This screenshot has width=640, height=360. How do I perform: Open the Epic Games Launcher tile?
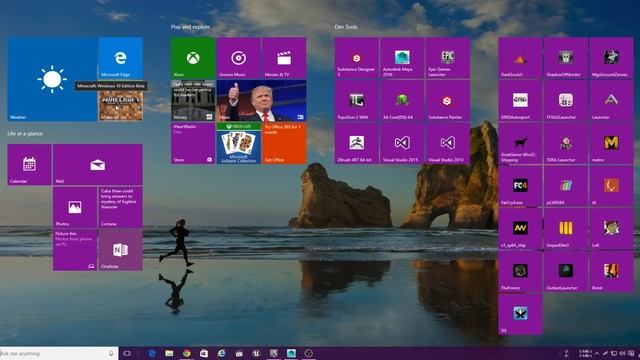pyautogui.click(x=448, y=58)
